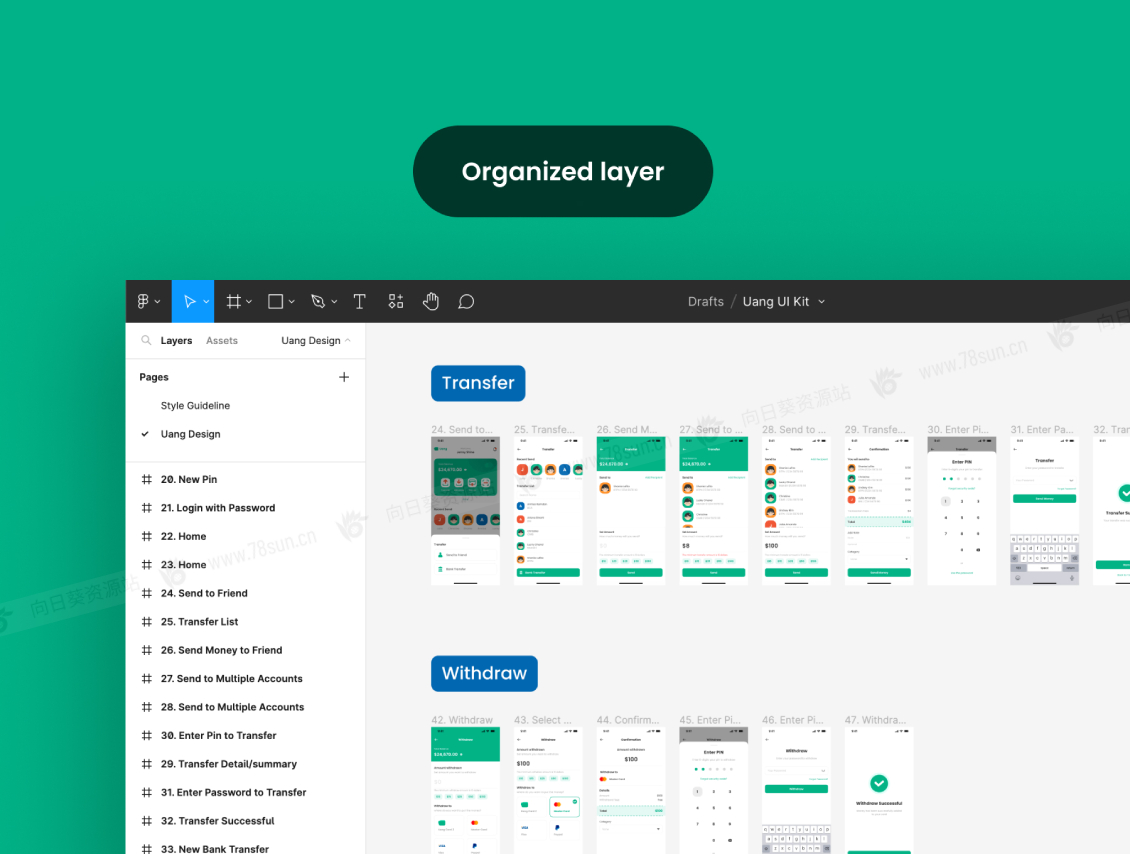This screenshot has height=854, width=1130.
Task: Collapse the Uang Design page list chevron
Action: point(348,340)
